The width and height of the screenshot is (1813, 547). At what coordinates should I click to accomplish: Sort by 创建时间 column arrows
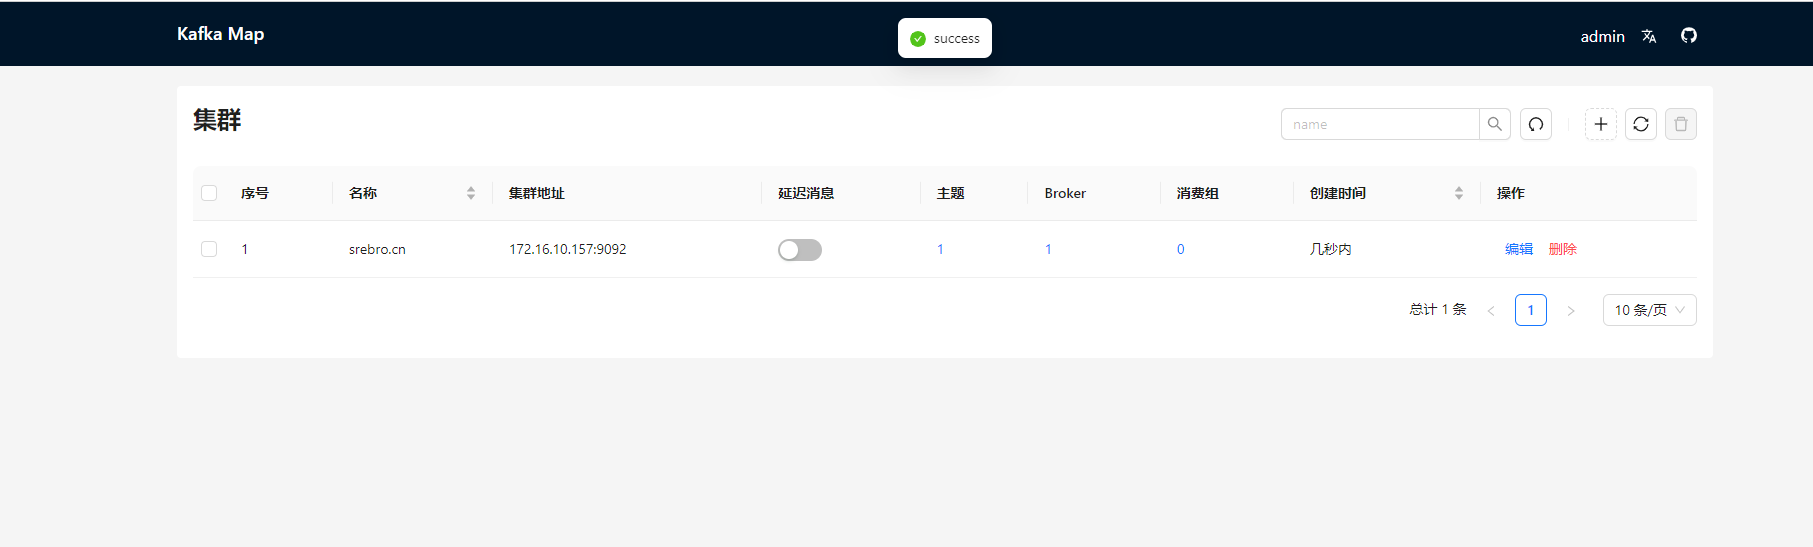tap(1458, 193)
